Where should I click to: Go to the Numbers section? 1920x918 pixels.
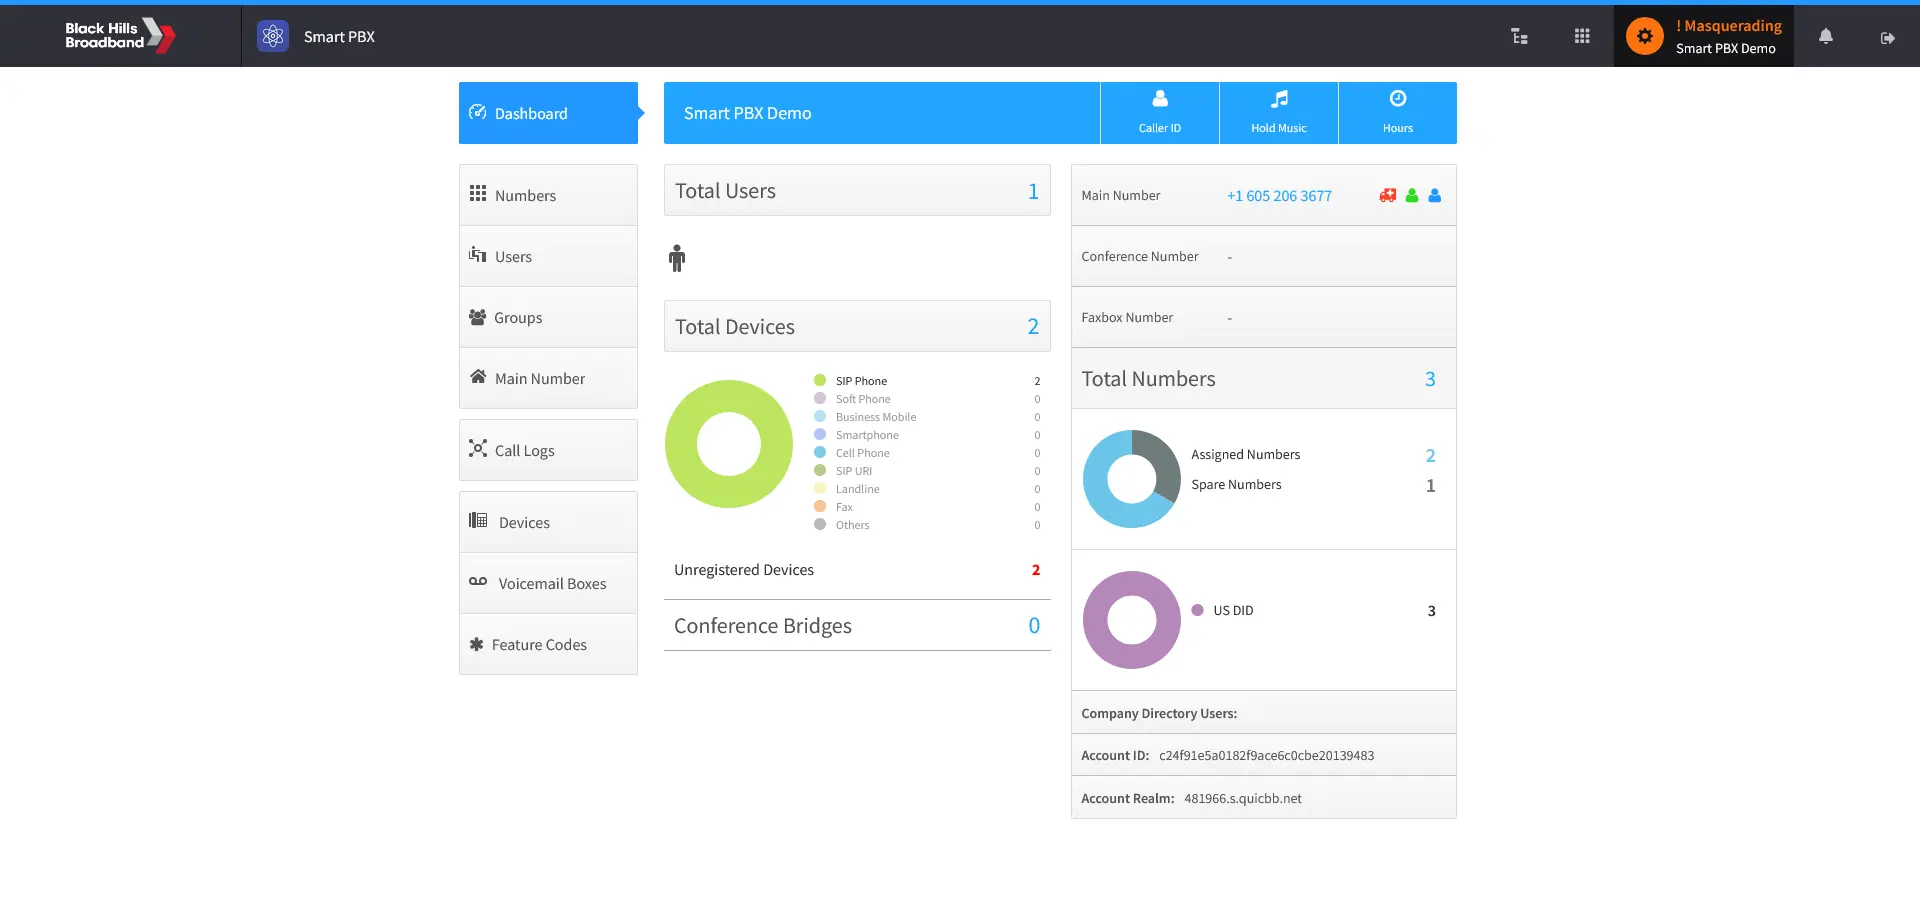coord(548,195)
